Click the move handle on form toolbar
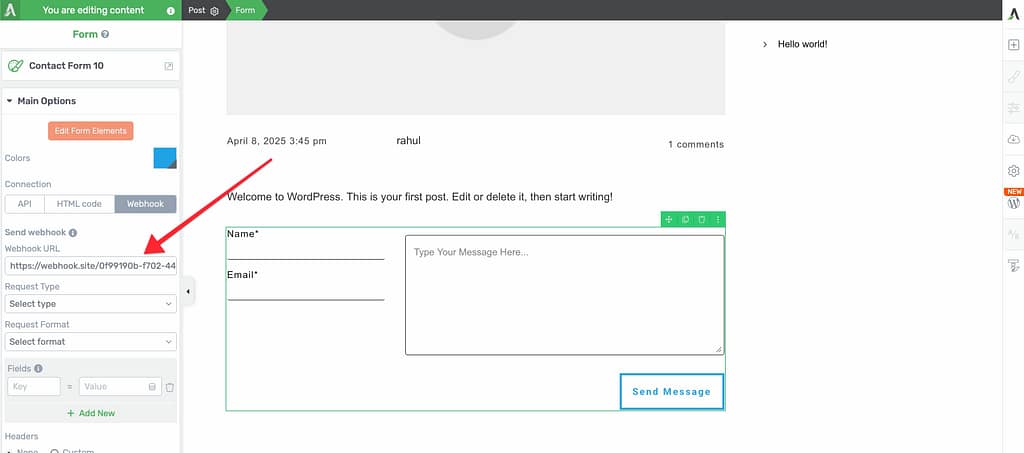1024x453 pixels. 669,219
